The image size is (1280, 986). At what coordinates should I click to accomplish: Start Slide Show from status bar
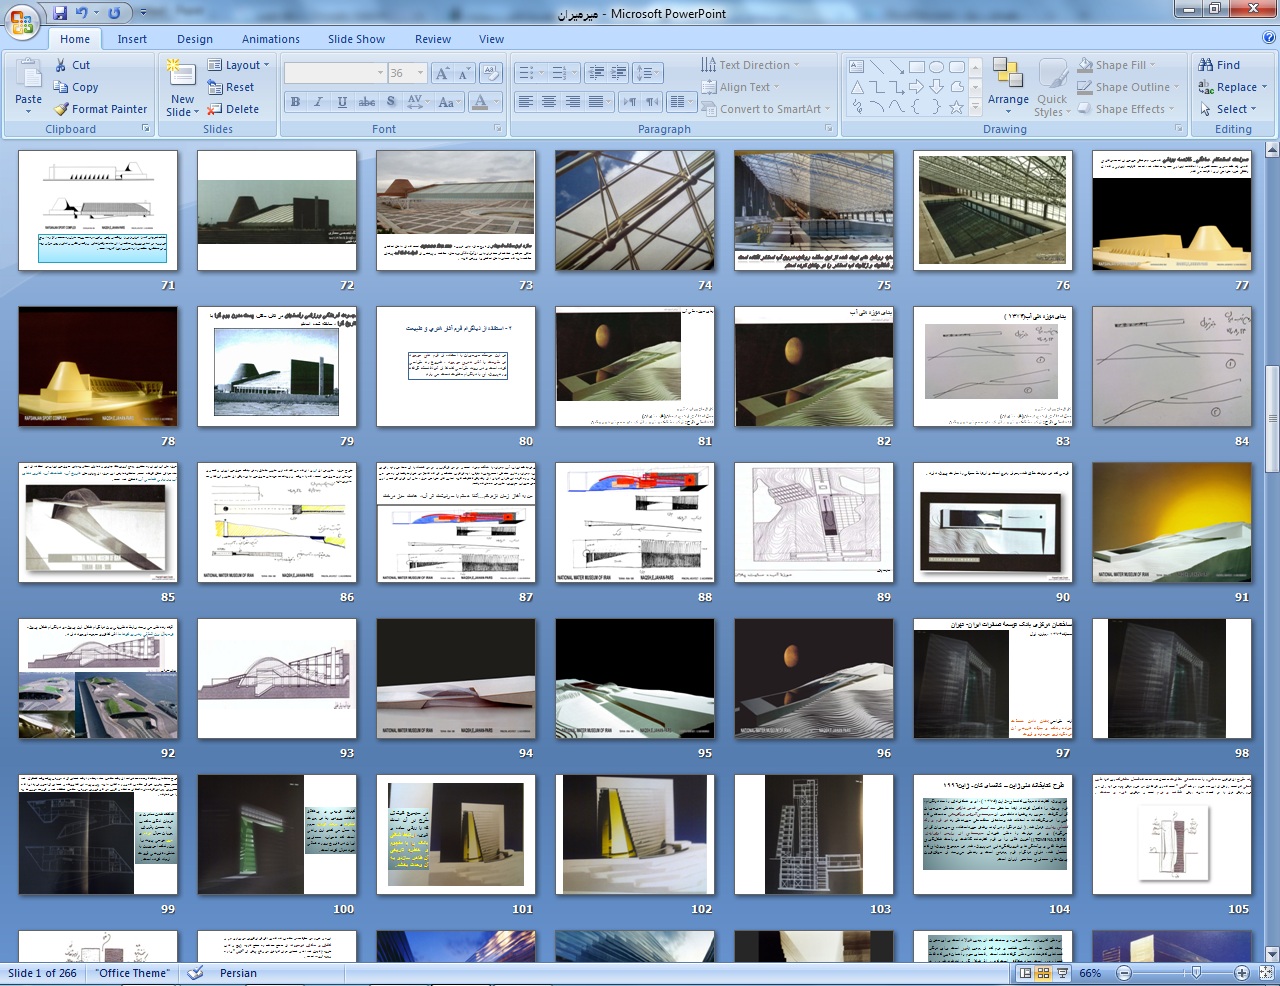(x=1062, y=973)
